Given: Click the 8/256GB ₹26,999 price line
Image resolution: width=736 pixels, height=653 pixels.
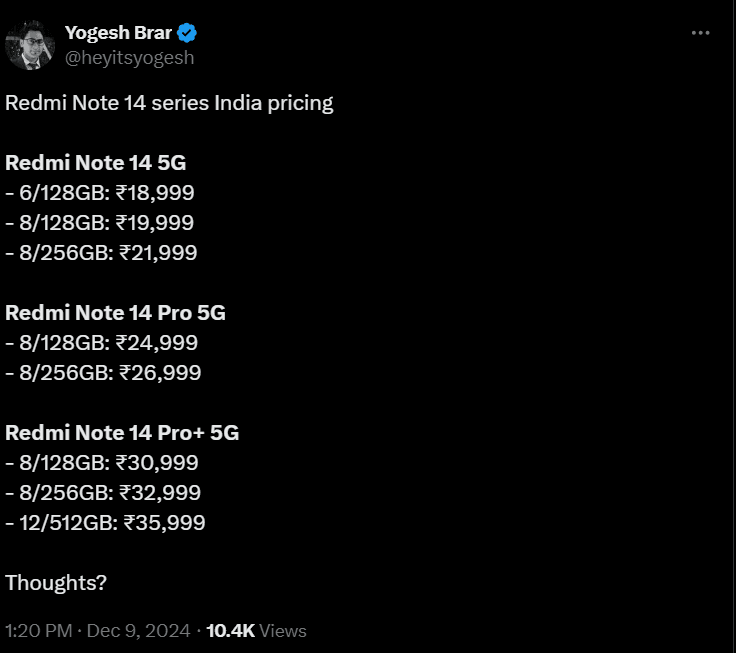Looking at the screenshot, I should 103,373.
